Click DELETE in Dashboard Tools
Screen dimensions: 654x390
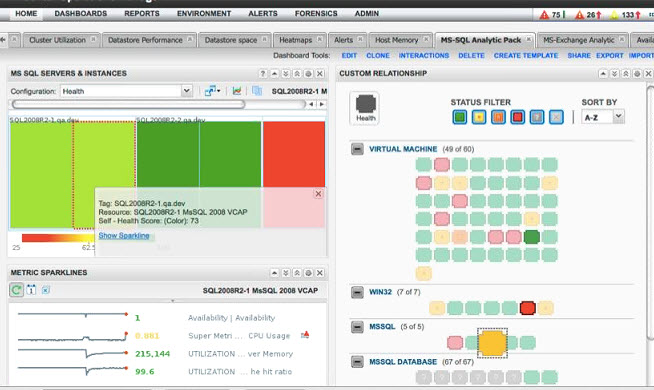[x=471, y=55]
